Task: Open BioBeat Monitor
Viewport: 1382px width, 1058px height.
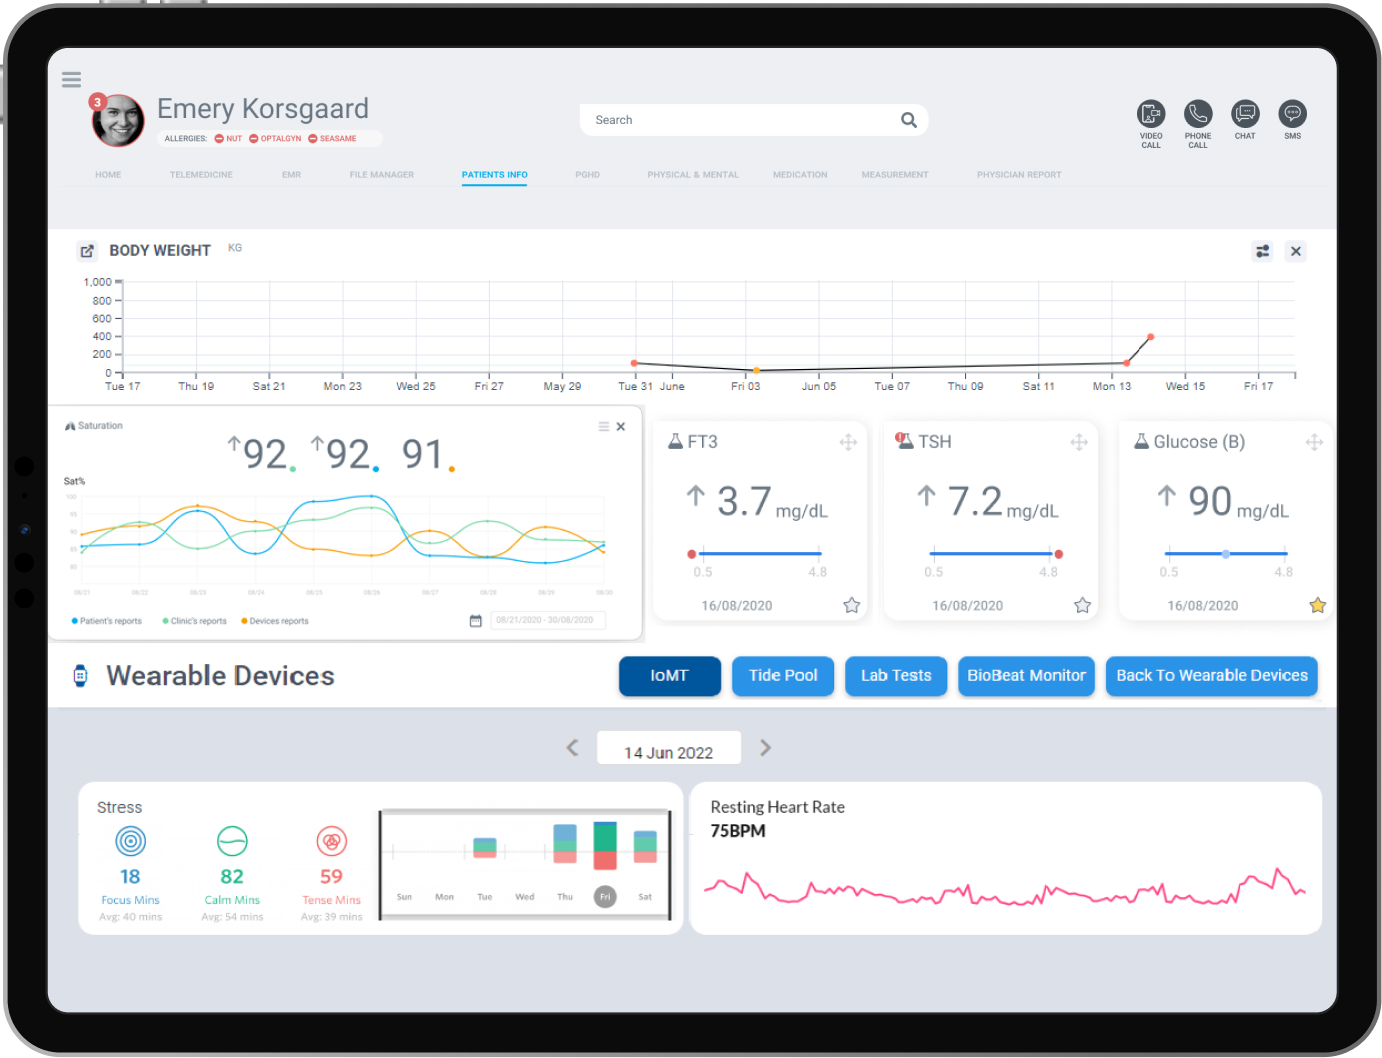Action: pyautogui.click(x=1026, y=676)
